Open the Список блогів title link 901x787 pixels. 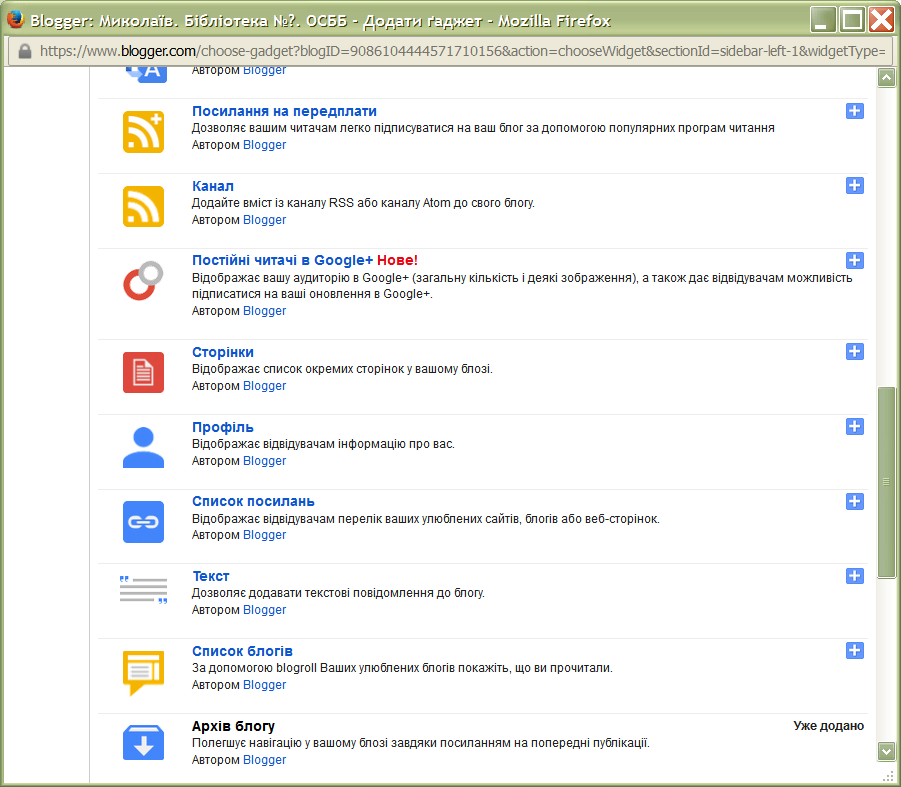point(242,651)
